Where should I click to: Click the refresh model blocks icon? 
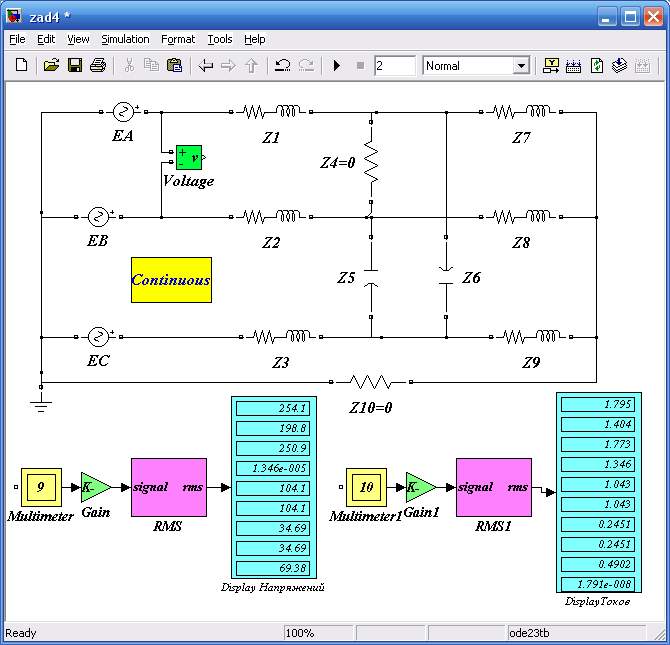(597, 66)
